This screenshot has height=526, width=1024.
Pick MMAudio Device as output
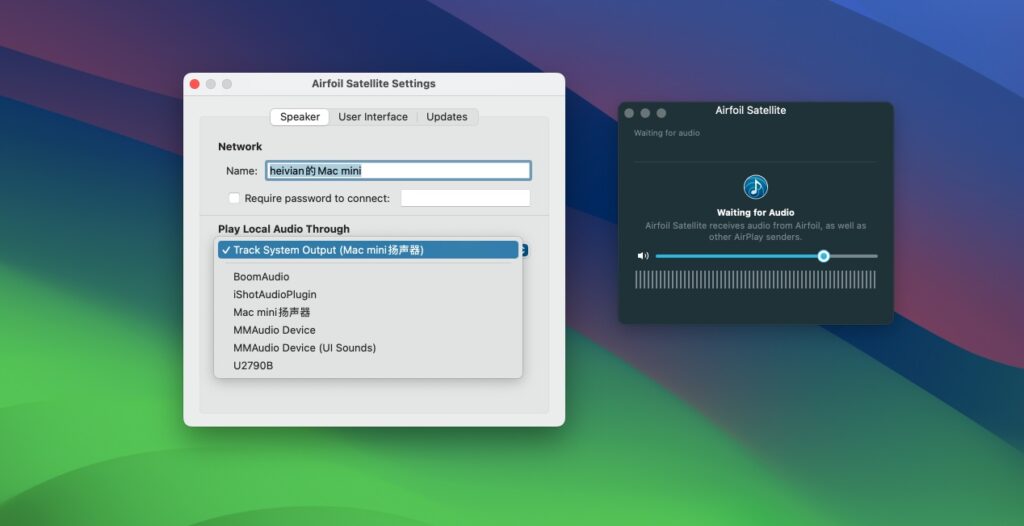[x=368, y=330]
